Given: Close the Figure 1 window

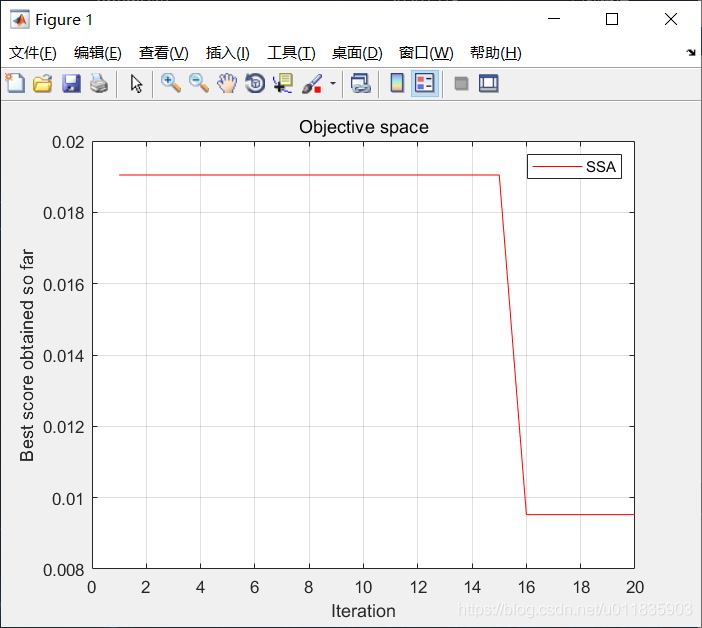Looking at the screenshot, I should pyautogui.click(x=671, y=19).
